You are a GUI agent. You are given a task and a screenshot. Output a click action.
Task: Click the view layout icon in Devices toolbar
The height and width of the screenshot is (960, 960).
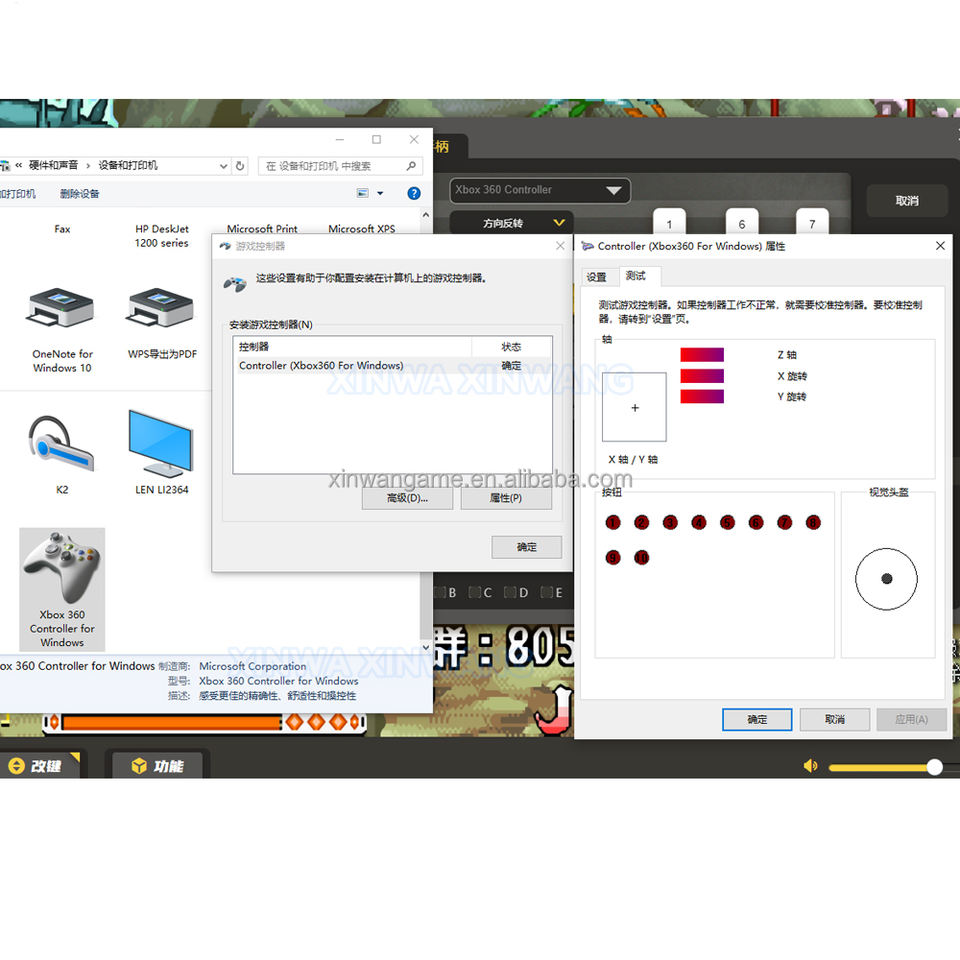click(x=362, y=193)
